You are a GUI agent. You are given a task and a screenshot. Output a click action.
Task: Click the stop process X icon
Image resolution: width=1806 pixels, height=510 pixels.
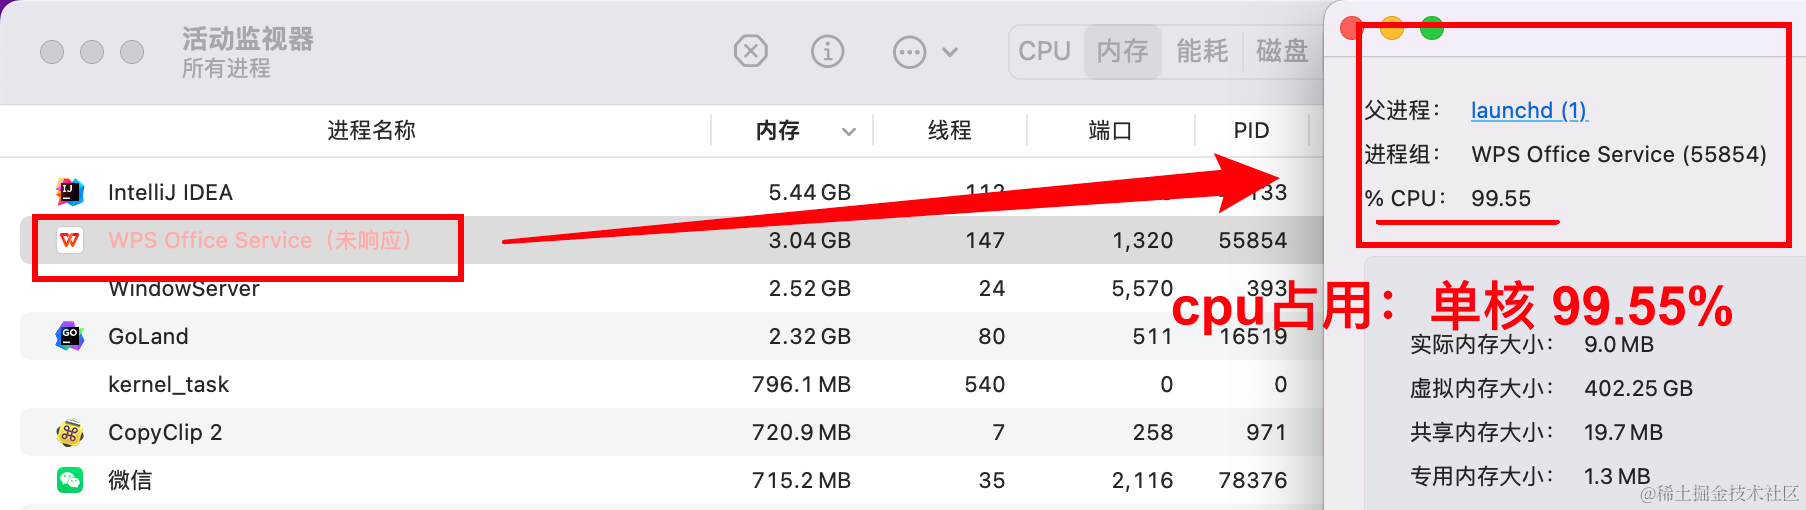(x=750, y=51)
